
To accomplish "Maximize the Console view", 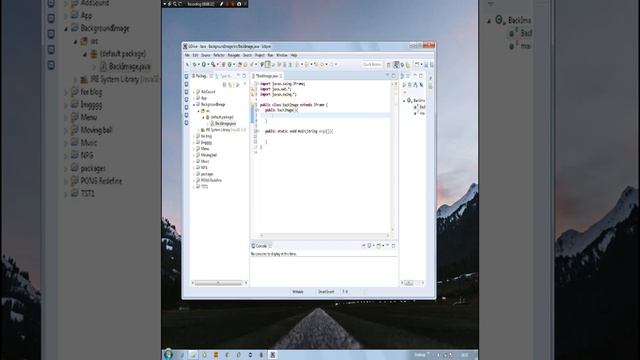I will click(x=393, y=246).
